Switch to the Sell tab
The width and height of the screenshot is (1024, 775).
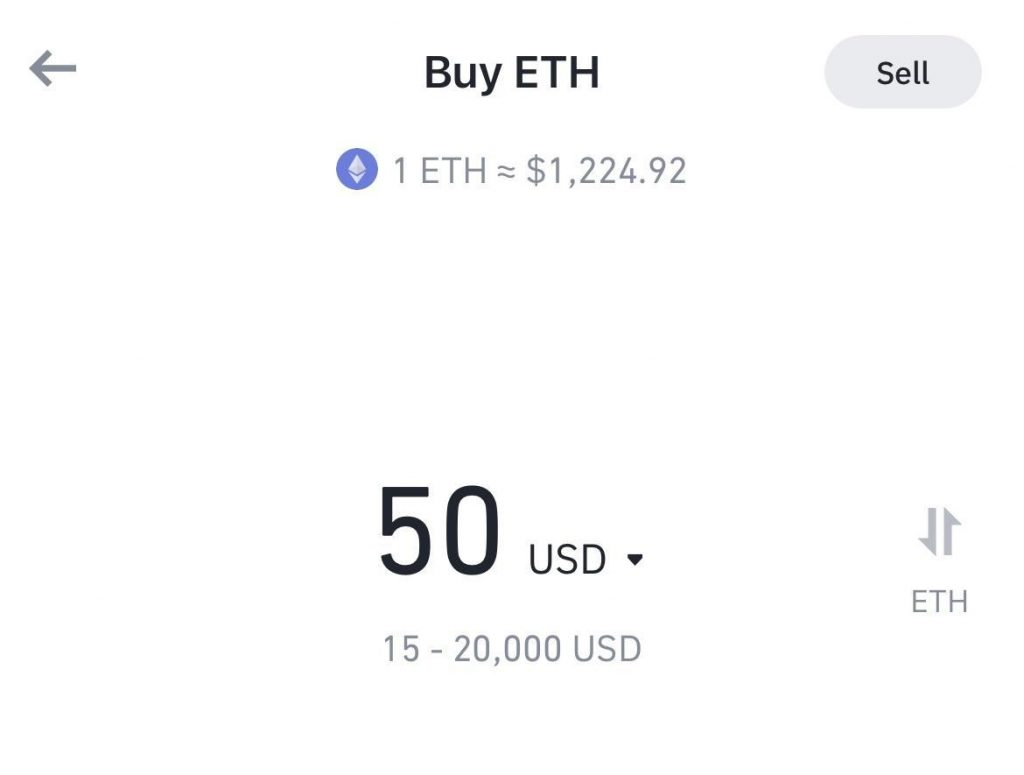coord(901,71)
